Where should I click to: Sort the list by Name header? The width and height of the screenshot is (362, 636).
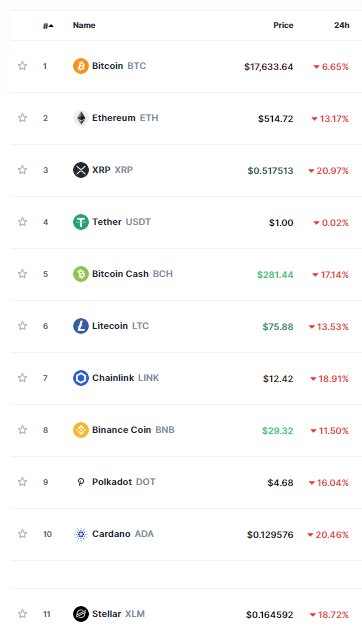point(84,25)
